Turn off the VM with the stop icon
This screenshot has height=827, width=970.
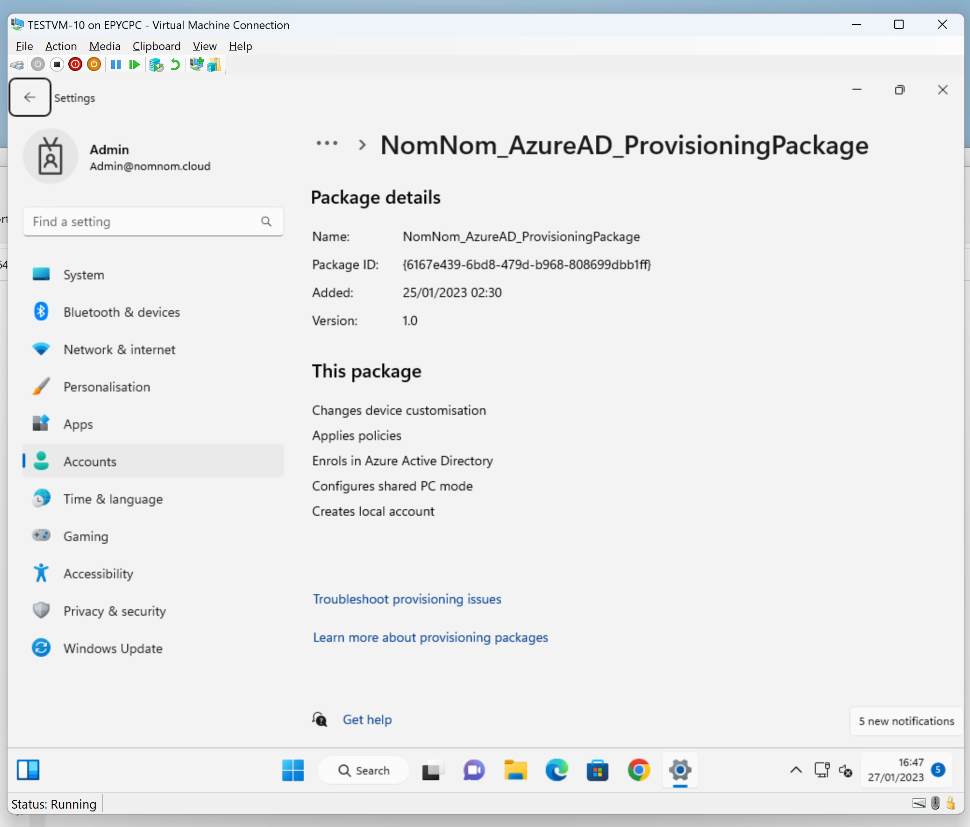tap(57, 64)
